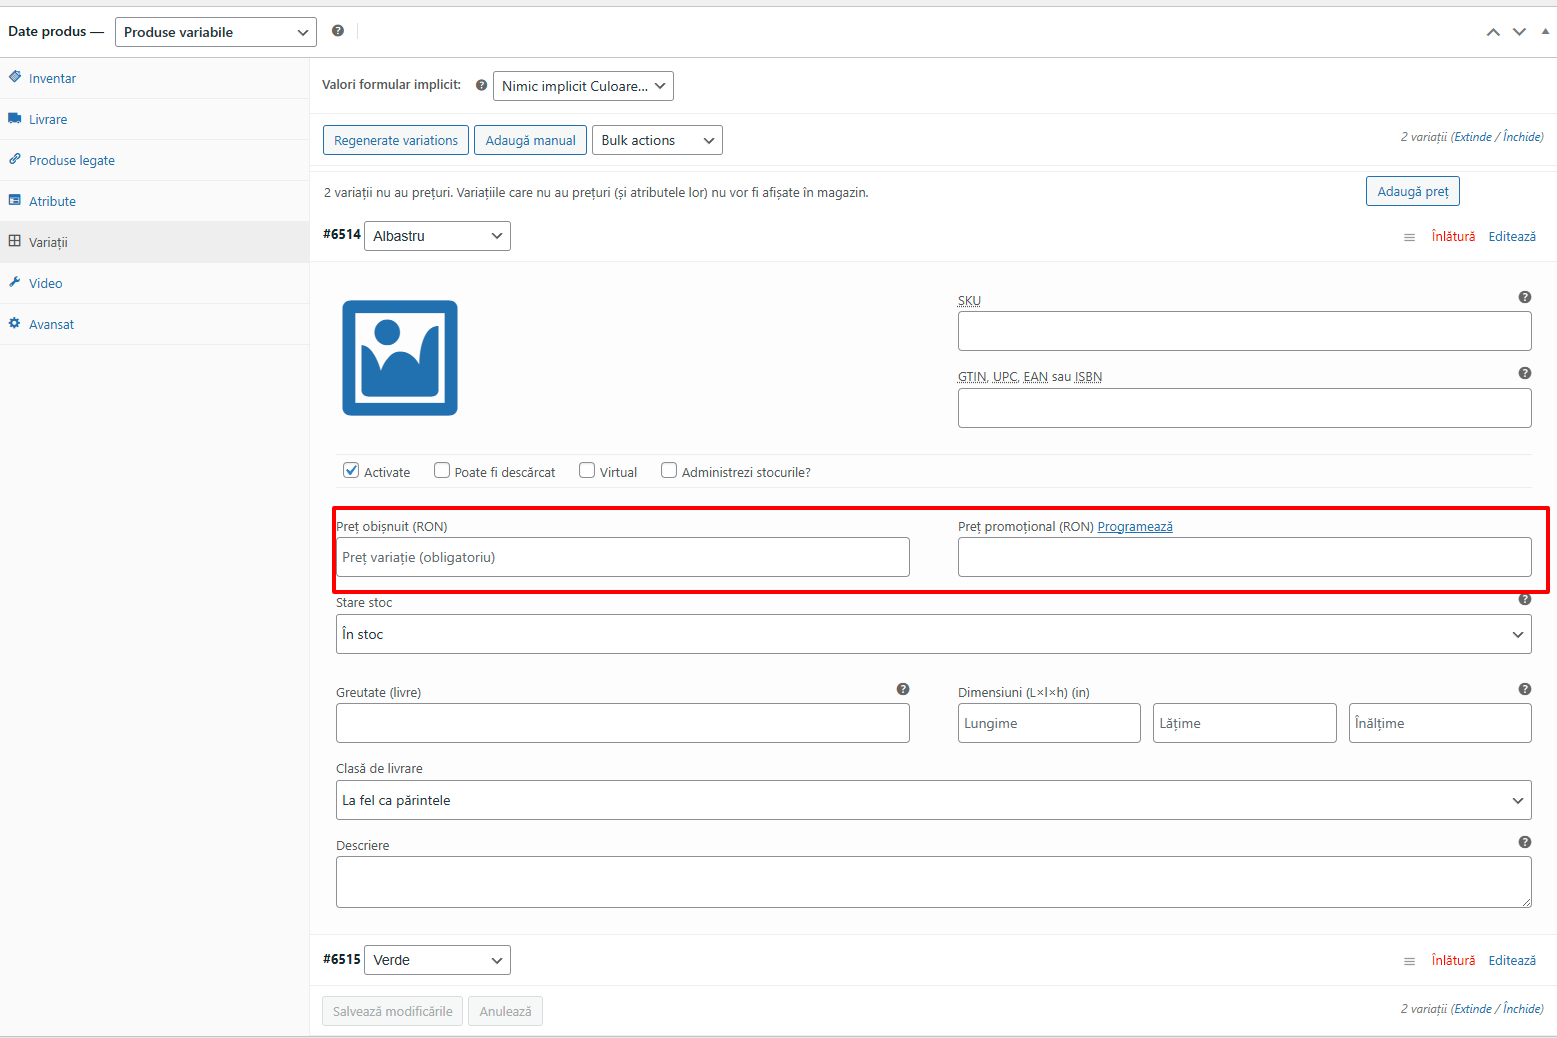Click into the Preț obișnuit input field

tap(622, 557)
